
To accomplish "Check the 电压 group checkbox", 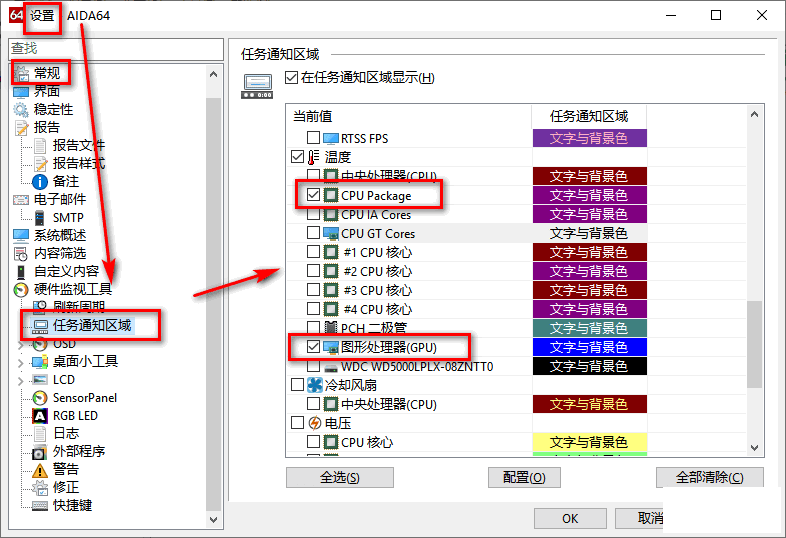I will click(x=297, y=423).
